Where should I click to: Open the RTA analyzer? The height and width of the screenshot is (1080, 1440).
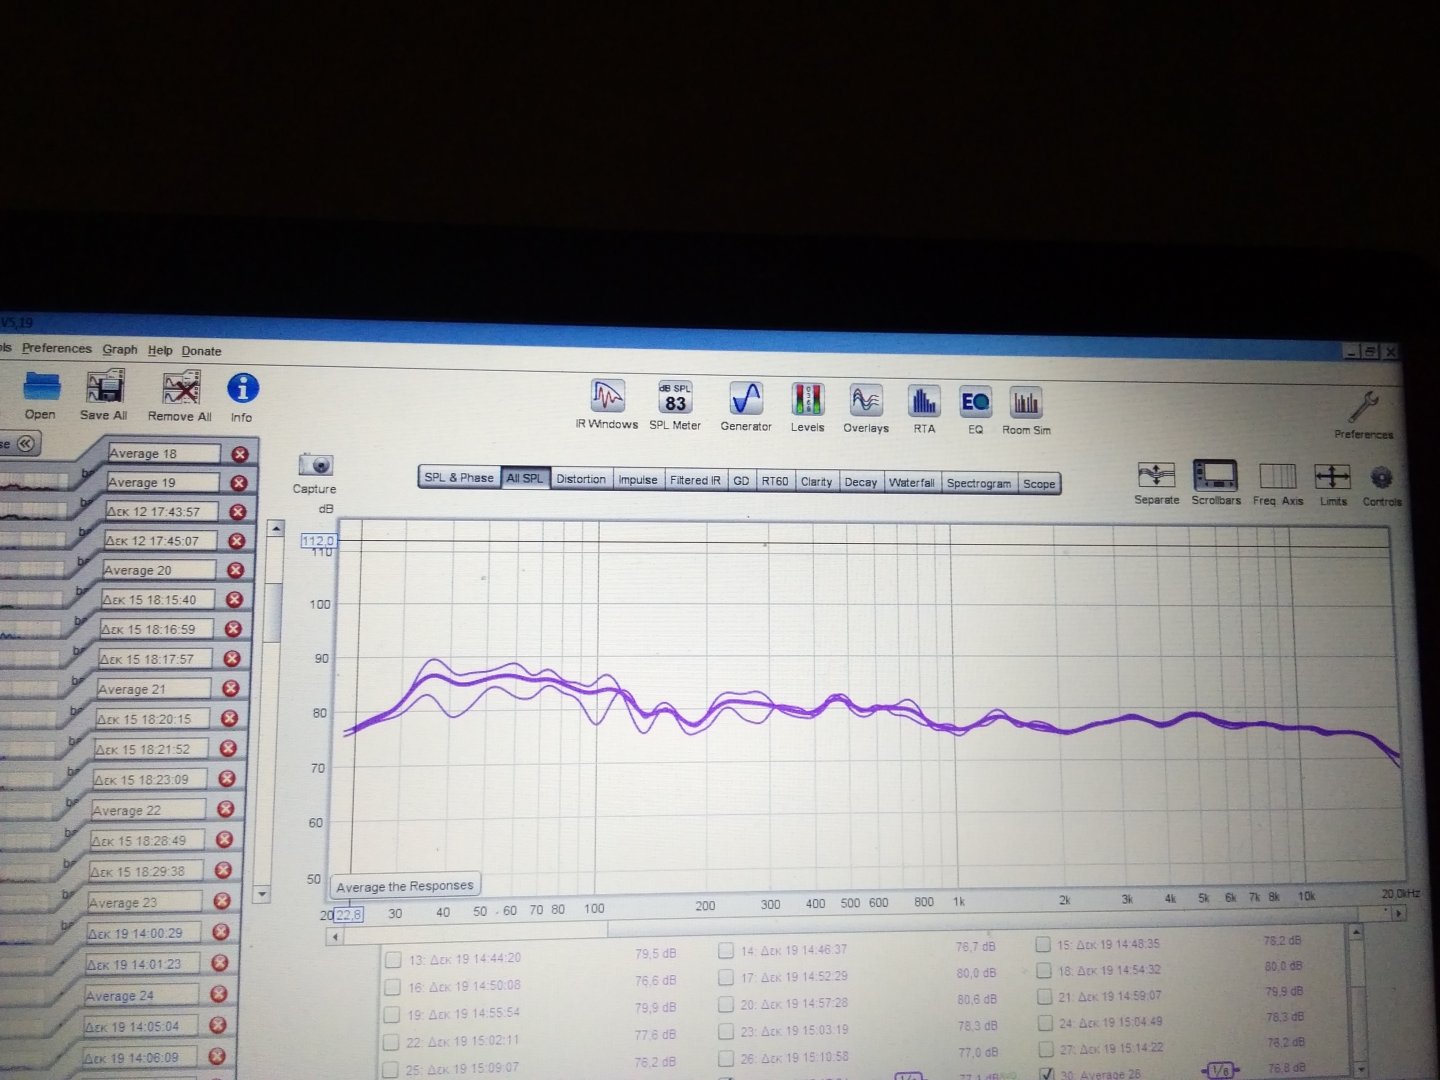pyautogui.click(x=924, y=404)
